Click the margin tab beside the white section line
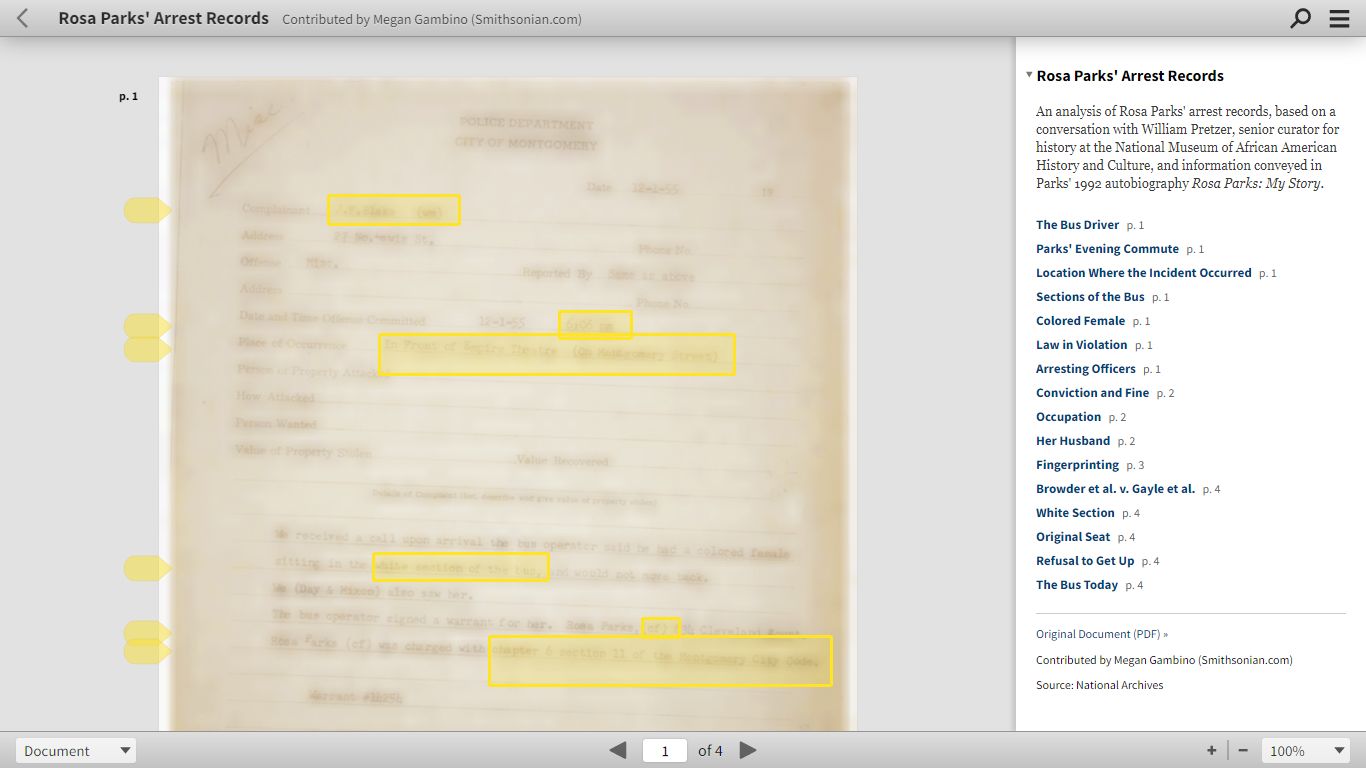 pyautogui.click(x=147, y=568)
